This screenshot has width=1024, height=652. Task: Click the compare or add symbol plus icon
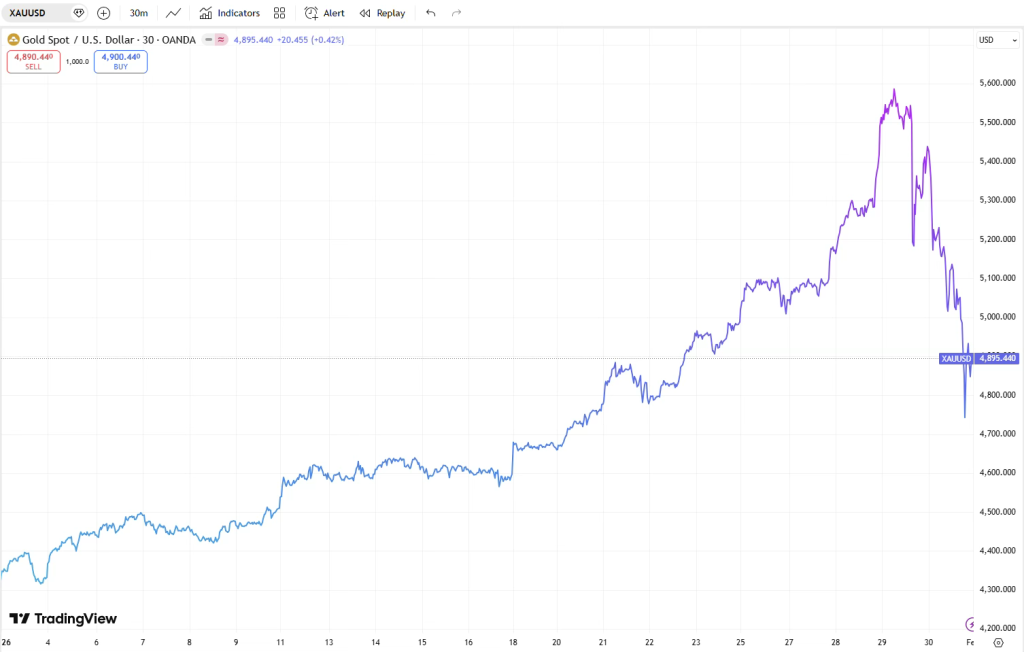(104, 13)
